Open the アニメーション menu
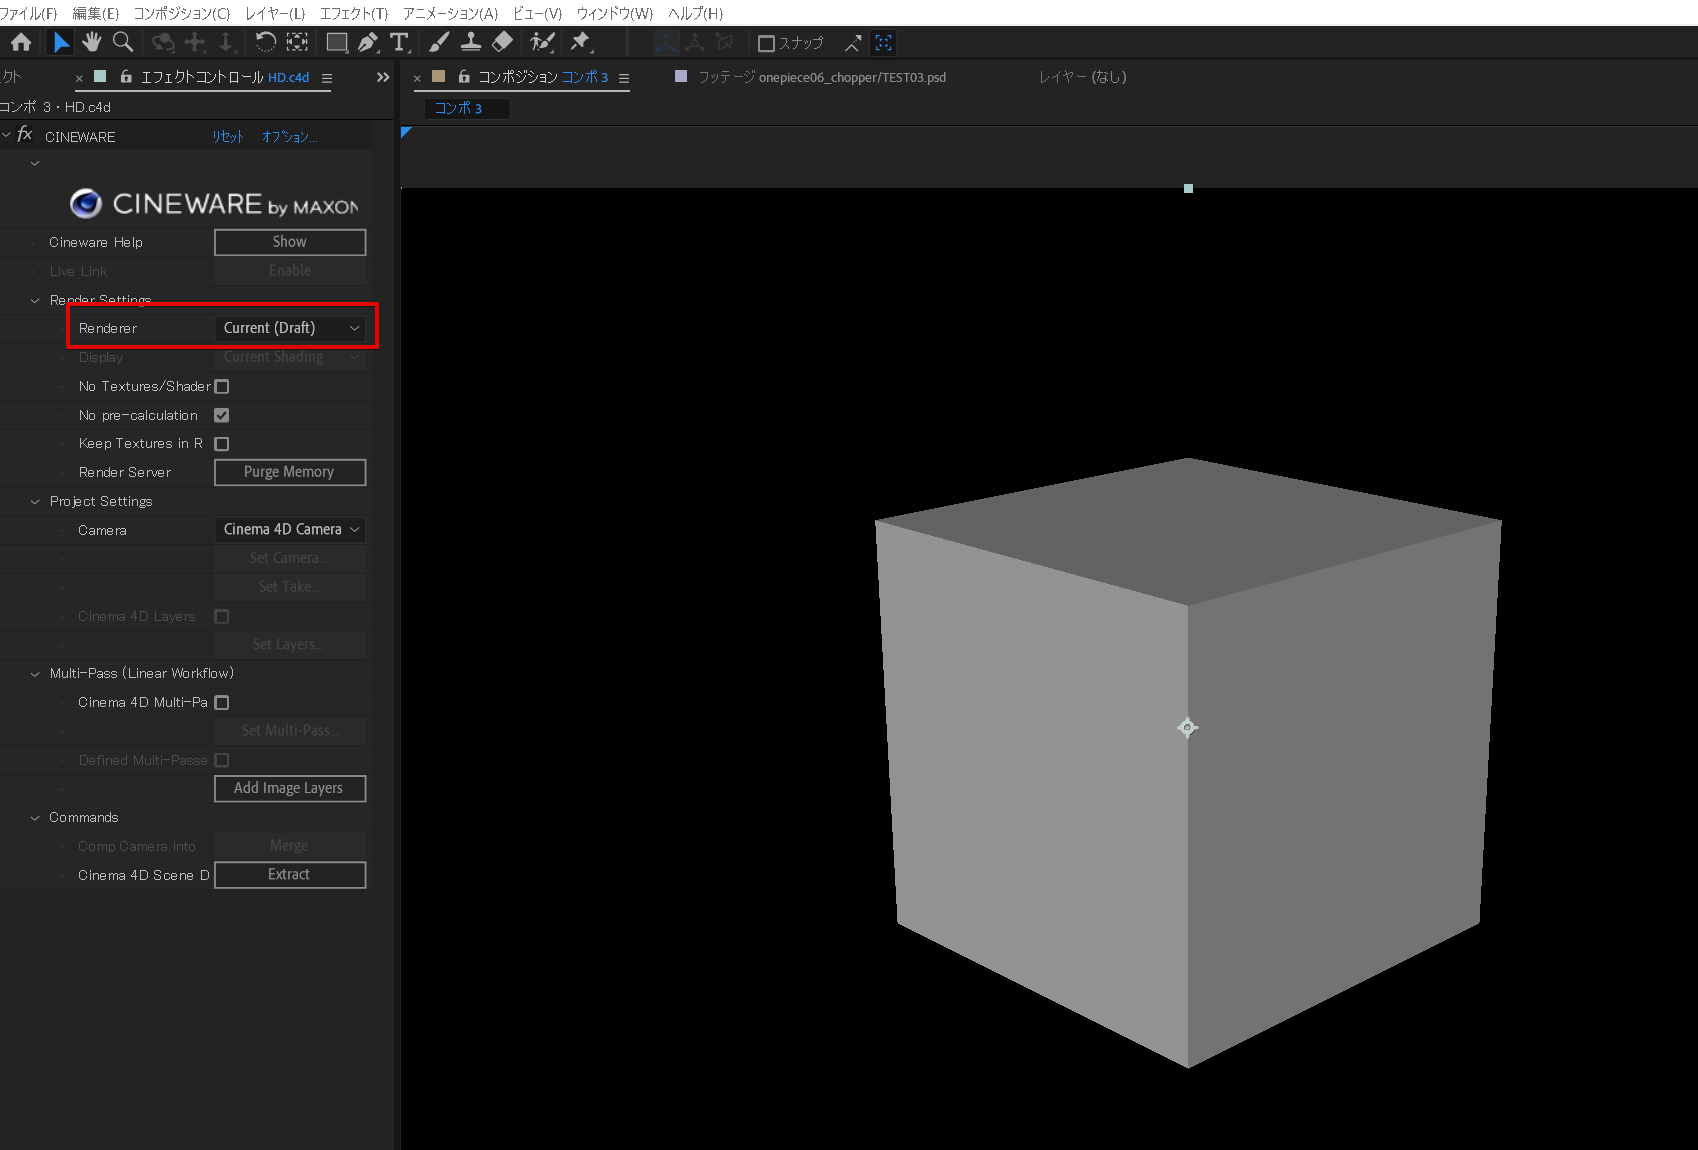This screenshot has width=1698, height=1150. pyautogui.click(x=449, y=13)
